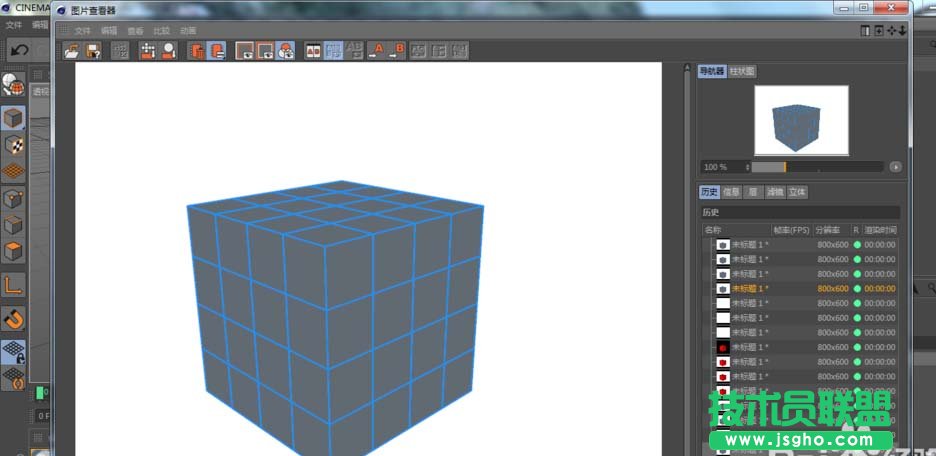Select the axis L-shaped tool icon
Image resolution: width=936 pixels, height=456 pixels.
[x=14, y=284]
